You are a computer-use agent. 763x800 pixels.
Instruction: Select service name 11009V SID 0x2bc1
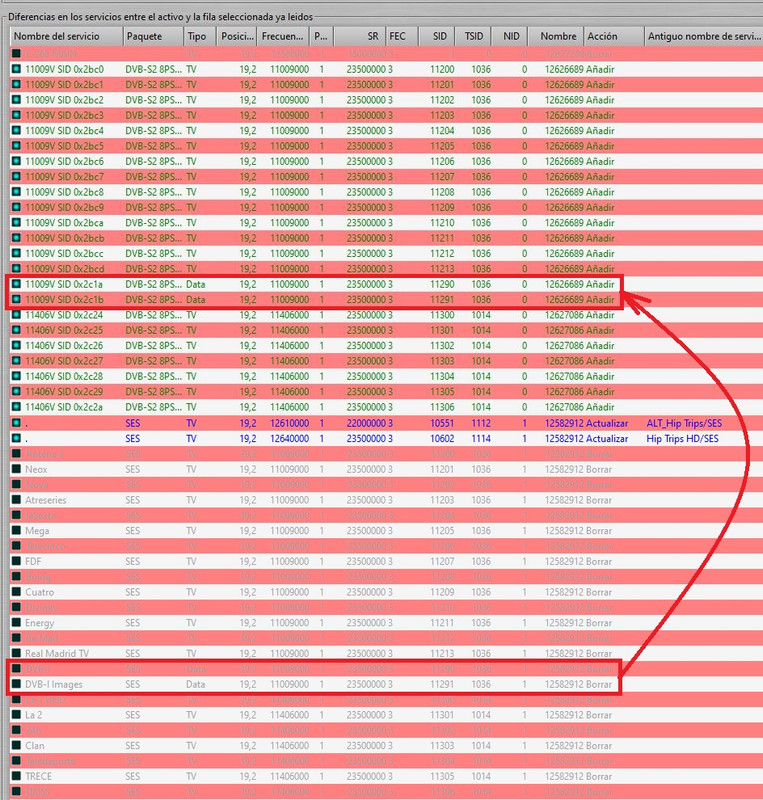(64, 84)
